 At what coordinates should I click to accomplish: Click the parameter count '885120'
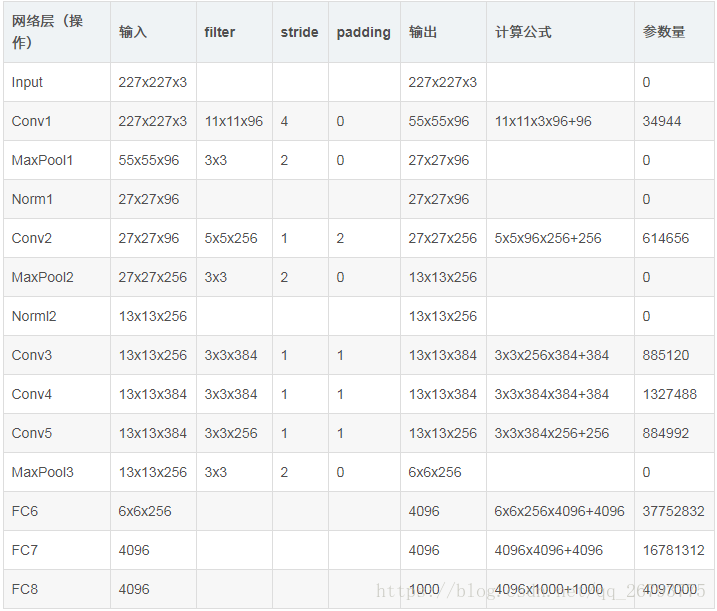pyautogui.click(x=665, y=355)
